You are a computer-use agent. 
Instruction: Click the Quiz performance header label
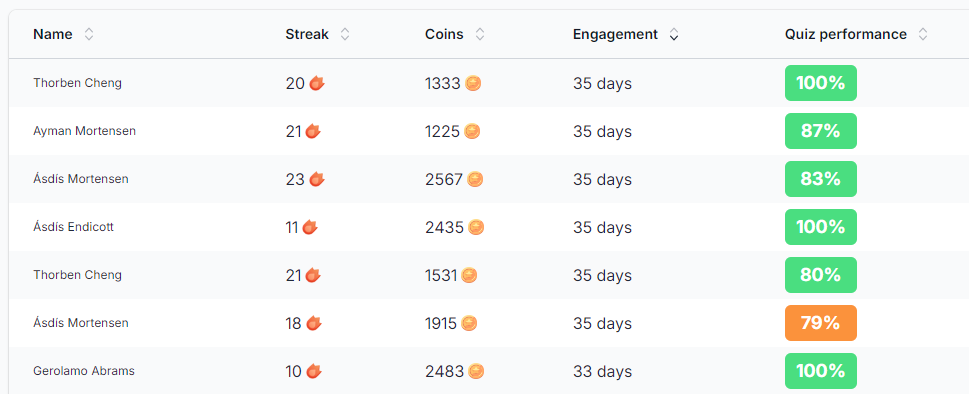(x=845, y=35)
